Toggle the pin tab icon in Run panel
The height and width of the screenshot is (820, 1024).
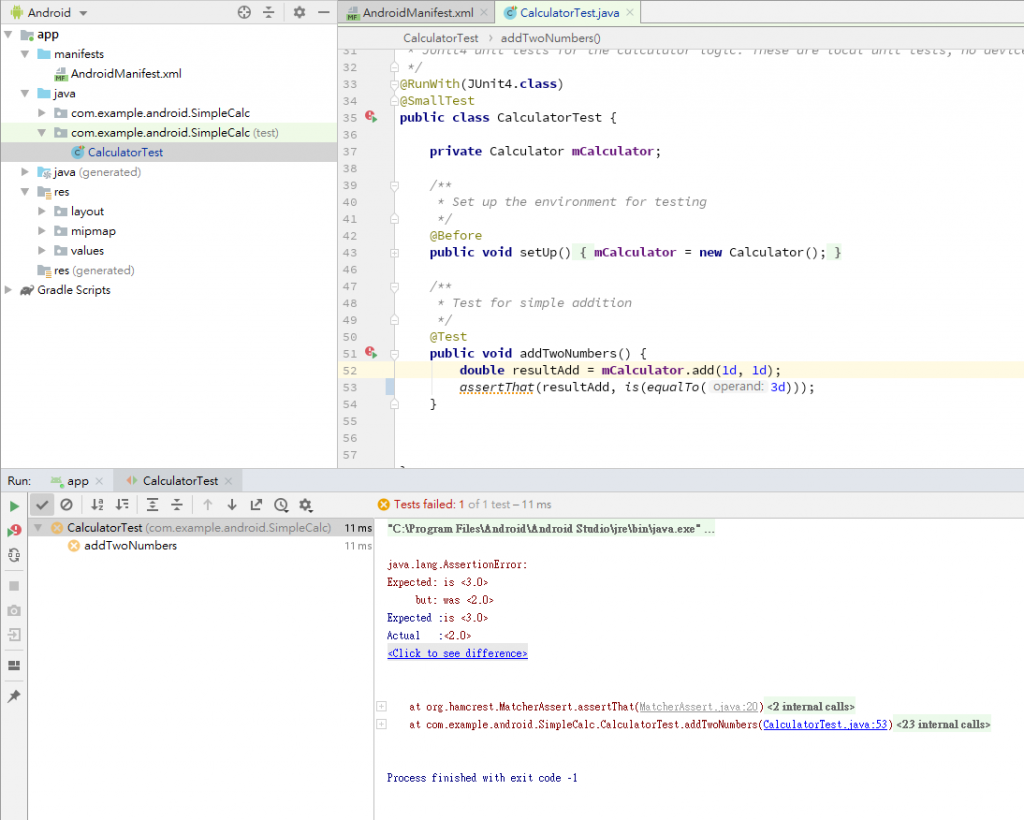(x=14, y=696)
